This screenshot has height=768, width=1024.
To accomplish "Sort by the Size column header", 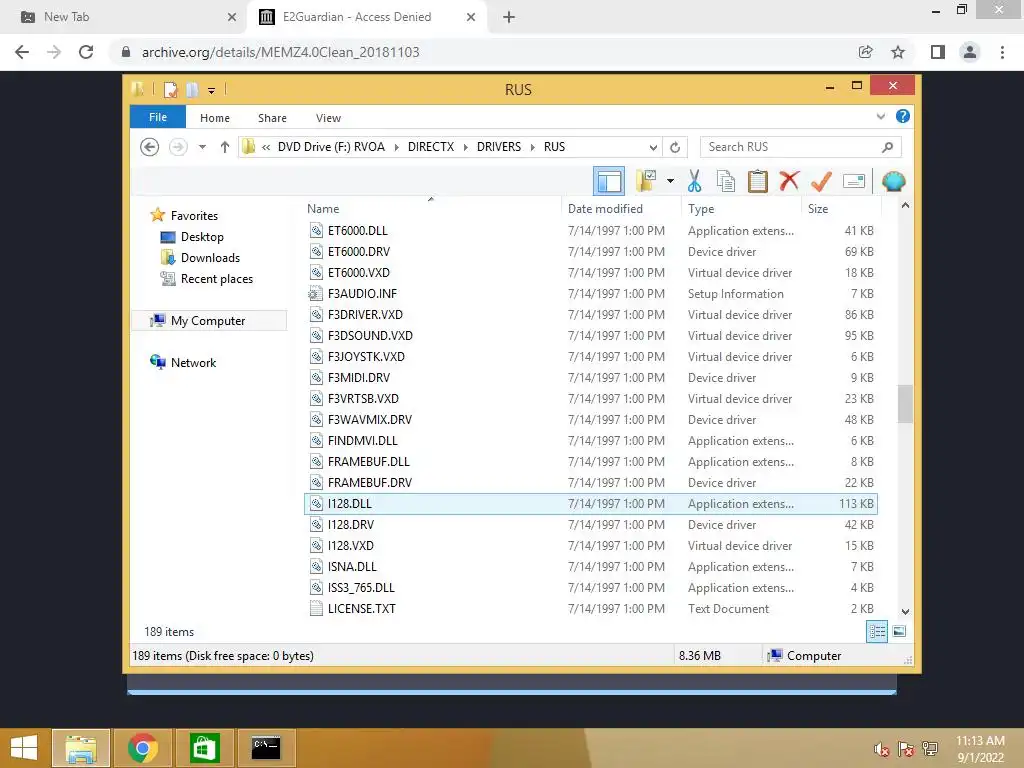I will 841,208.
